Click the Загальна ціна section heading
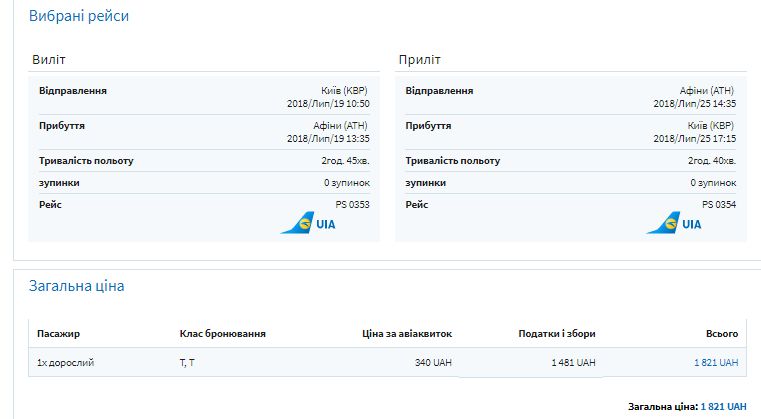761x419 pixels. click(76, 286)
